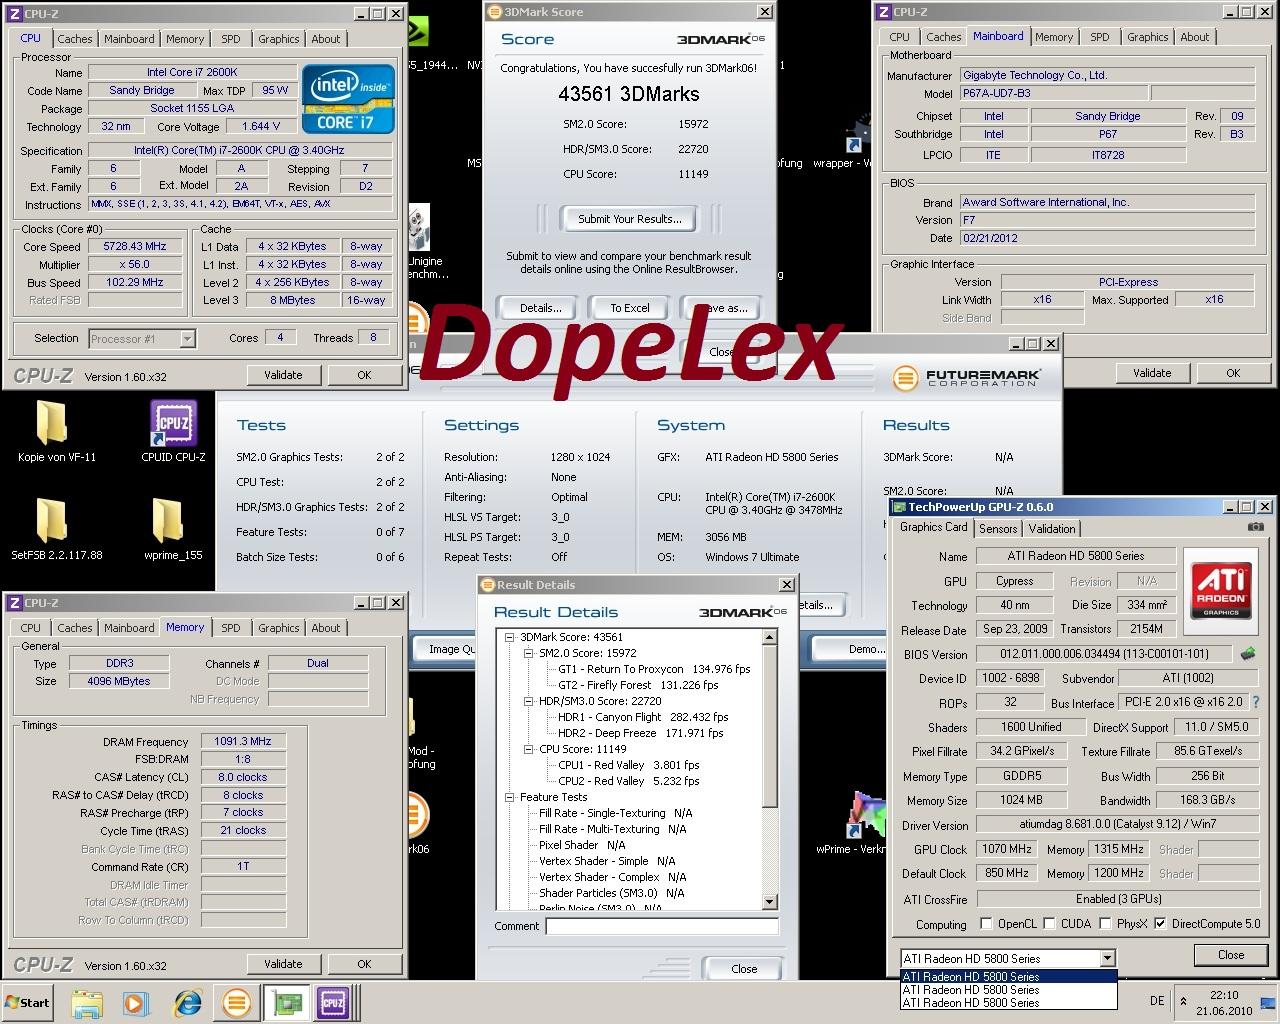The height and width of the screenshot is (1024, 1280).
Task: Select CPU1 - Red Valley result row
Action: click(628, 765)
